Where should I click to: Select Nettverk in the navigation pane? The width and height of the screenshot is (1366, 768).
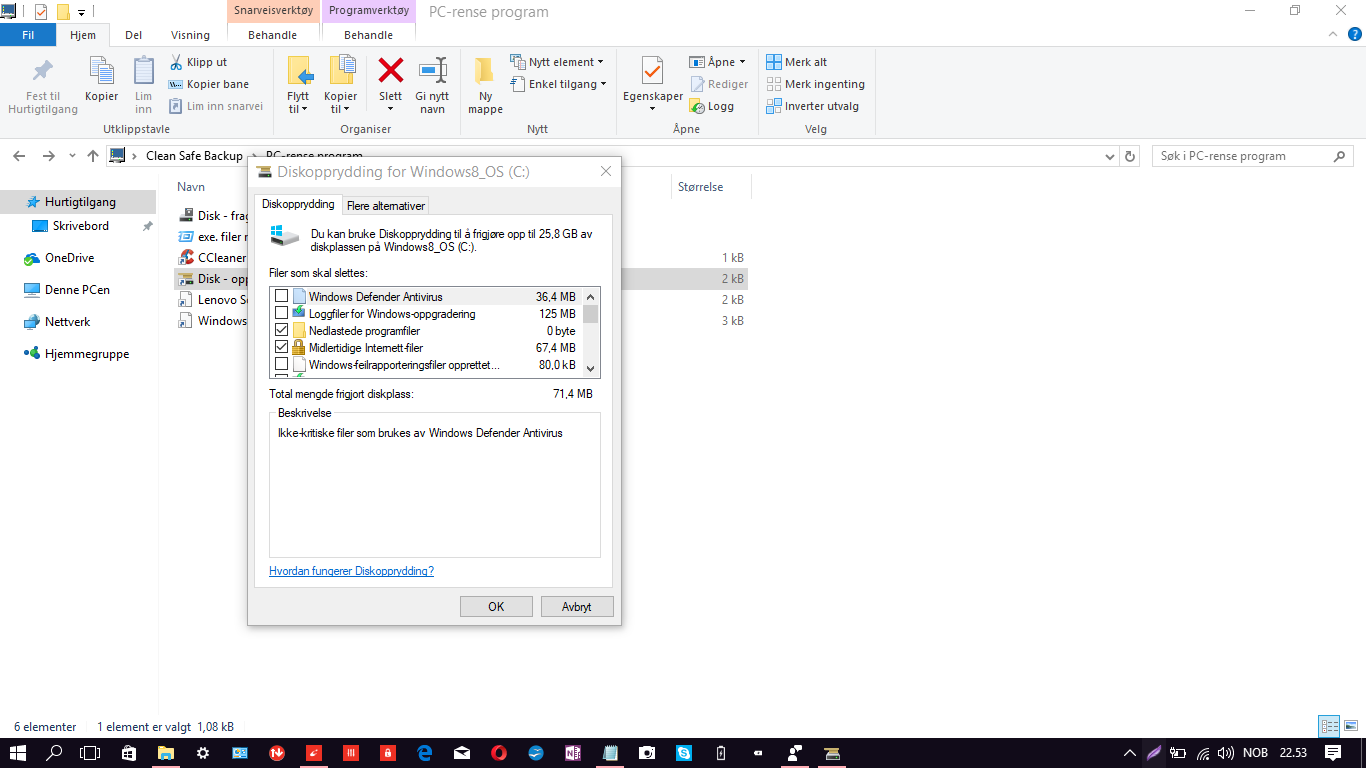[67, 322]
